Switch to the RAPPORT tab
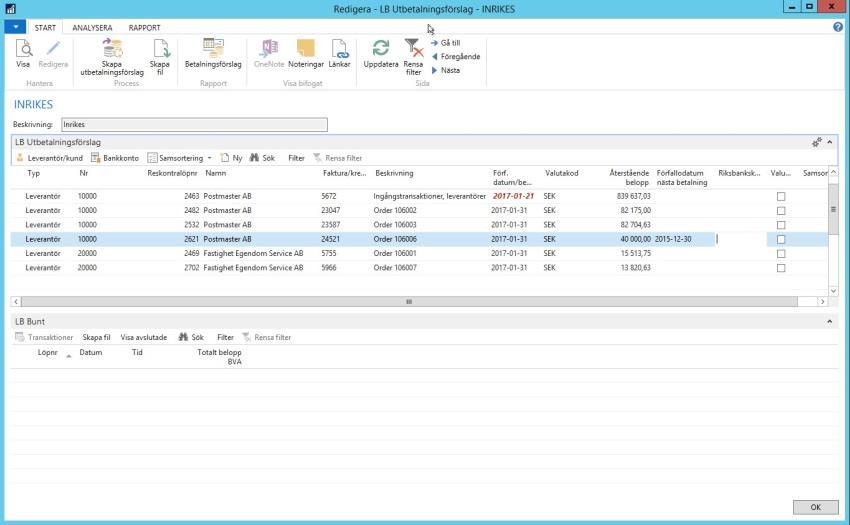Viewport: 850px width, 525px height. [x=144, y=28]
